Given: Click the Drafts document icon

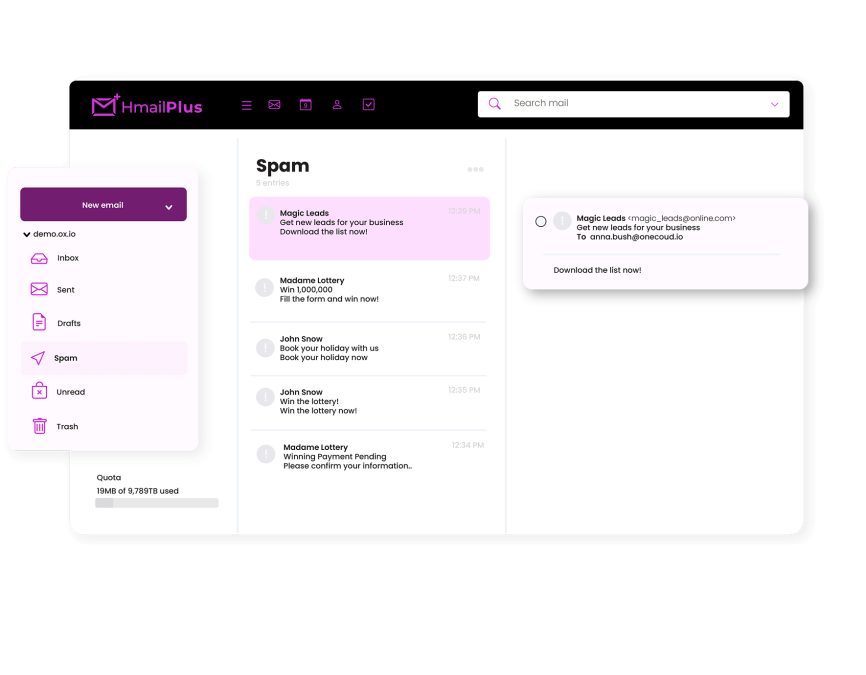Looking at the screenshot, I should point(39,321).
